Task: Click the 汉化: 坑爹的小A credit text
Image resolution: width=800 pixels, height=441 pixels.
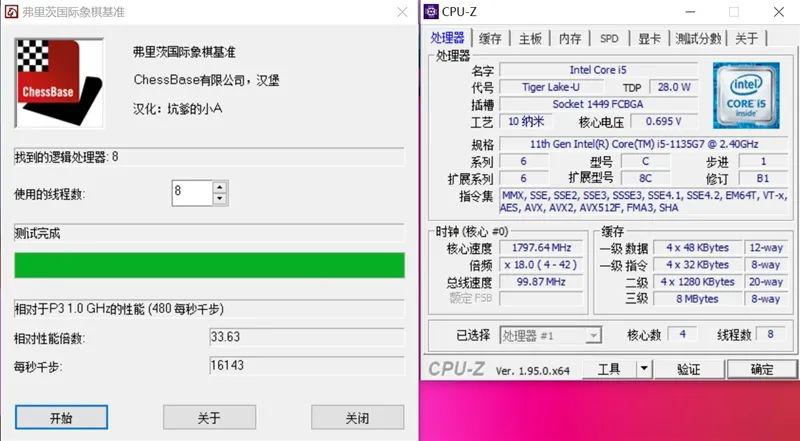Action: 178,109
